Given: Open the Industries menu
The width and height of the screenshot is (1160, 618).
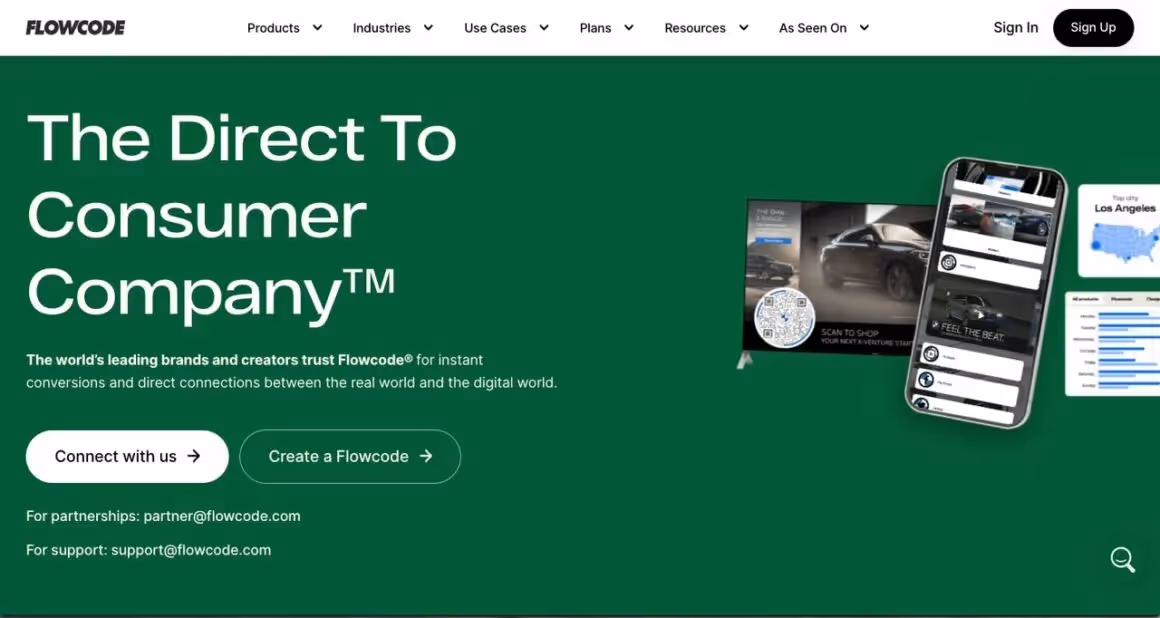Looking at the screenshot, I should click(382, 28).
